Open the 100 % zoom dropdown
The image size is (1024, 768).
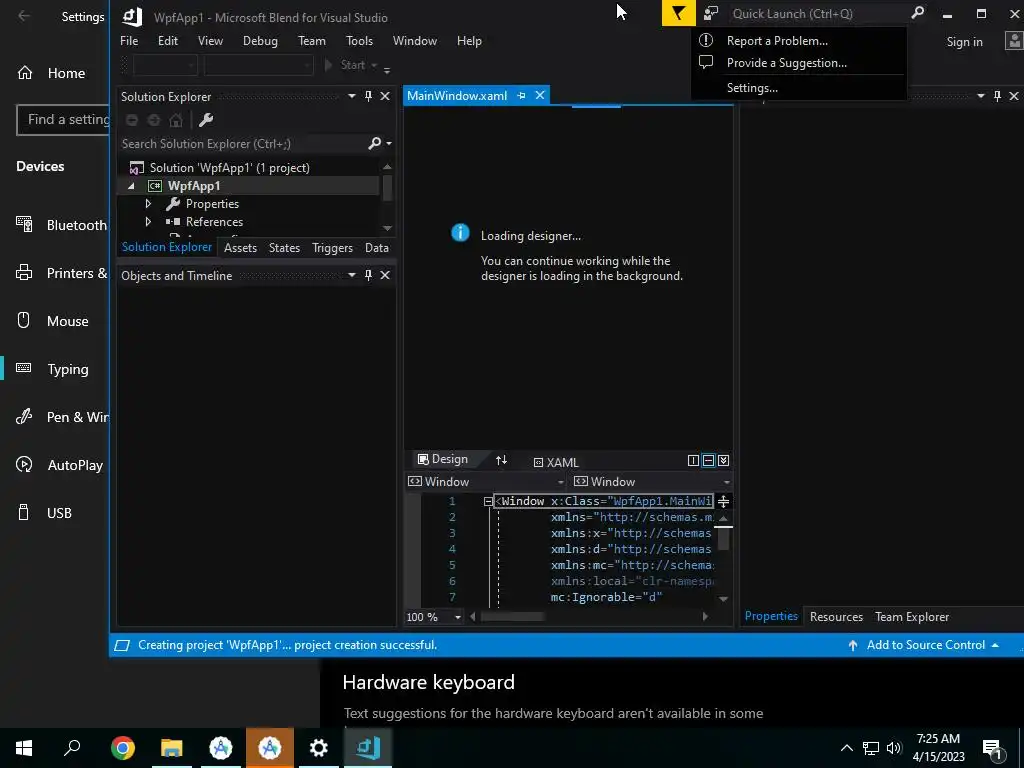click(458, 617)
